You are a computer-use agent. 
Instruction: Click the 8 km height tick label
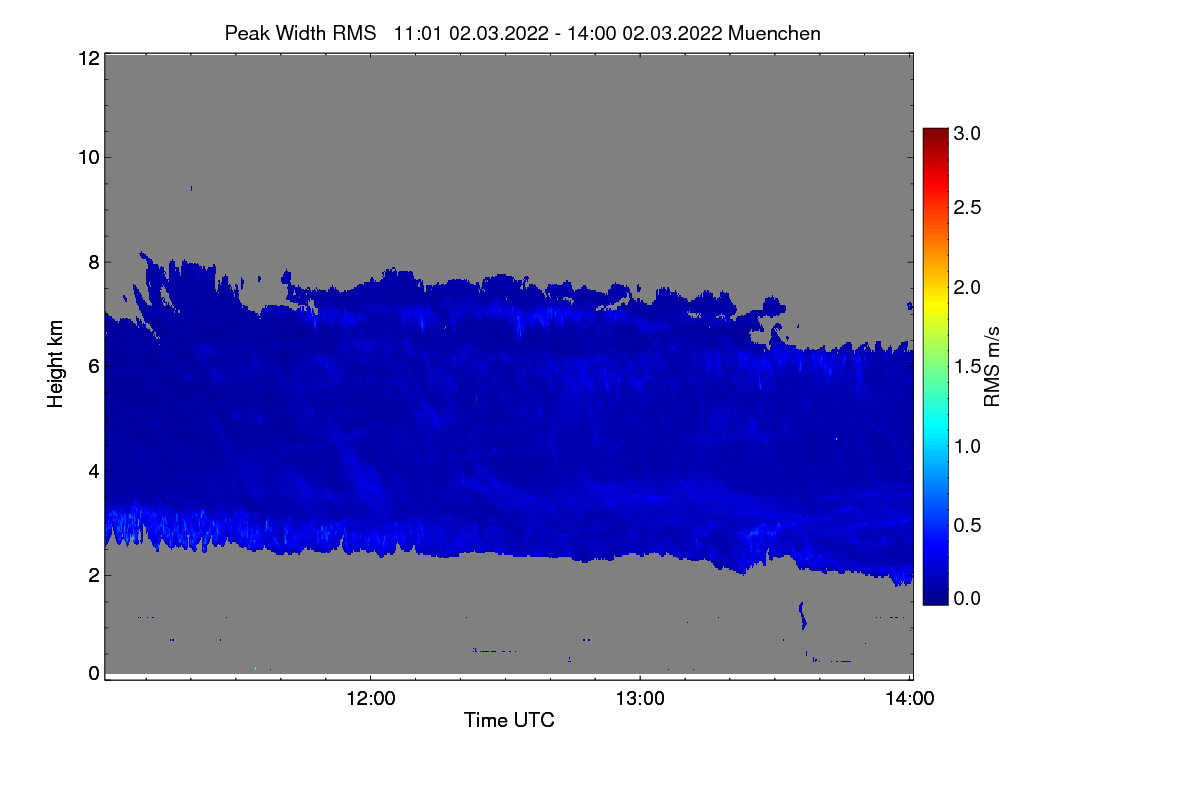[93, 262]
